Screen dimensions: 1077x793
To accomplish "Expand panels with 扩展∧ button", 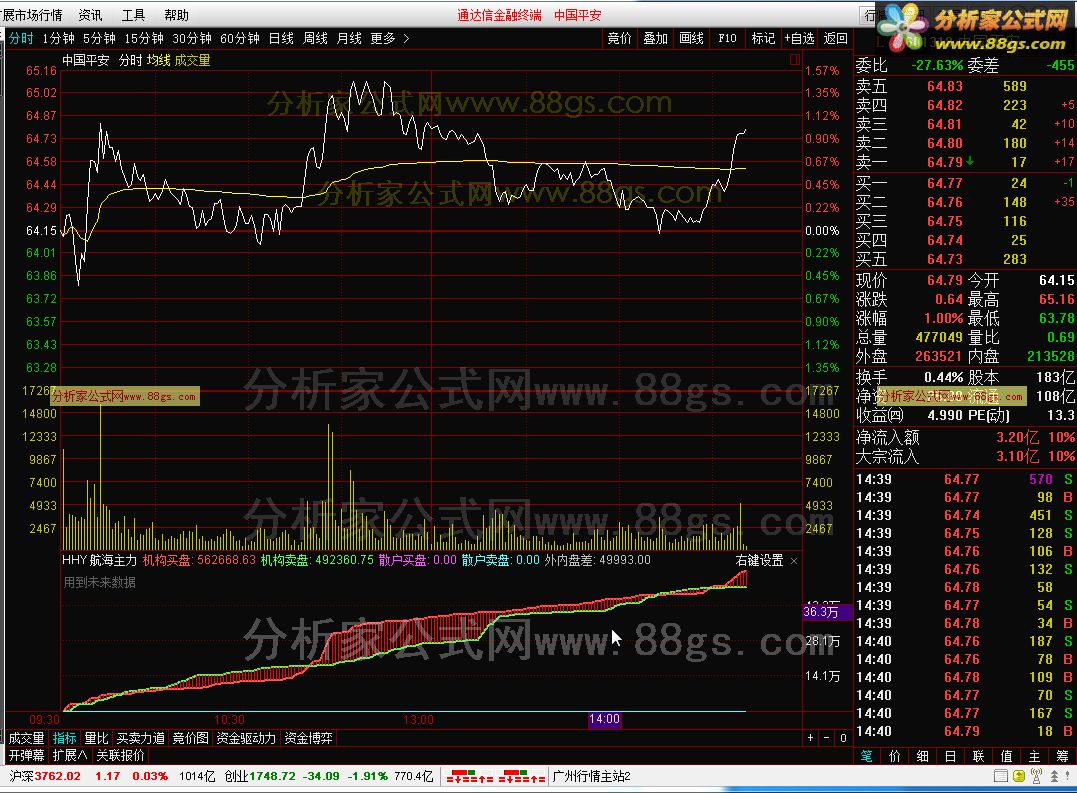I will coord(70,755).
